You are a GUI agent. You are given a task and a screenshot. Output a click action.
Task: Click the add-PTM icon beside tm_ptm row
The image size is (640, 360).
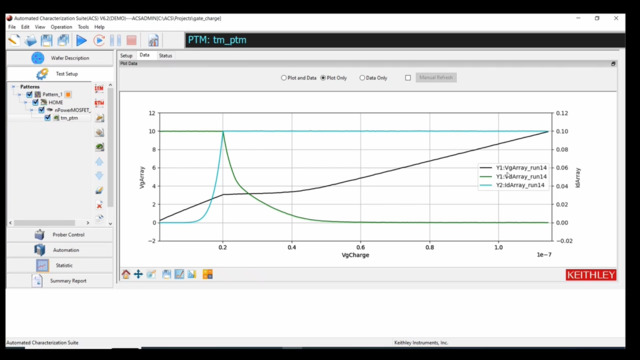pos(99,118)
